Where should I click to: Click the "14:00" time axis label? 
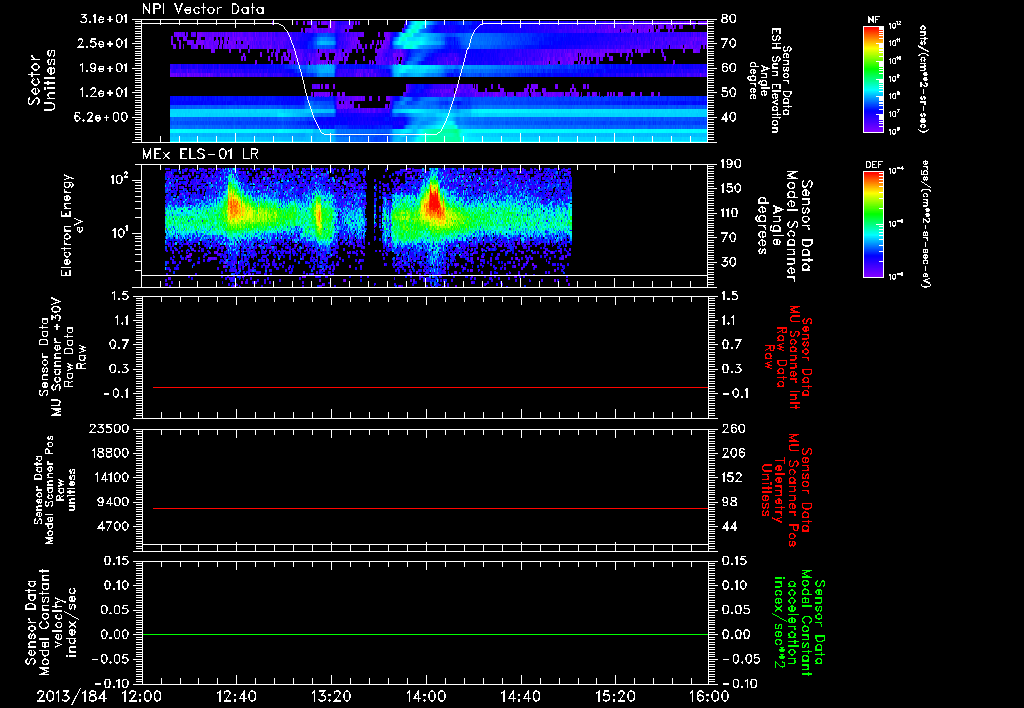point(426,696)
